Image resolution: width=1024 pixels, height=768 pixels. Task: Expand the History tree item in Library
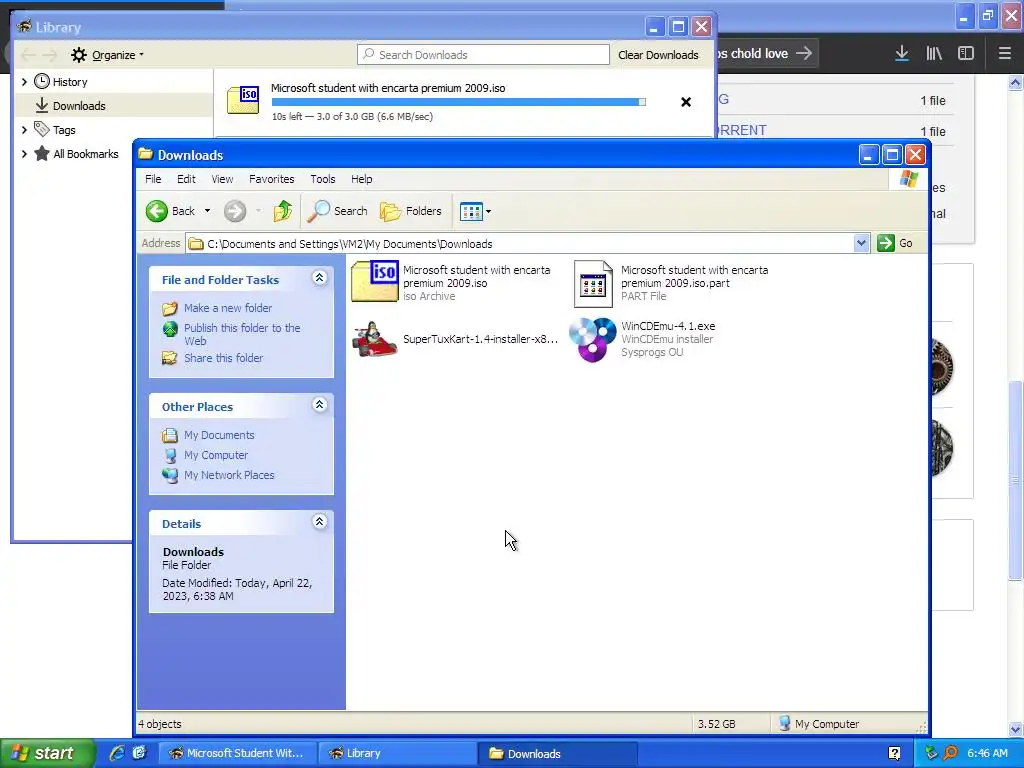click(x=24, y=82)
